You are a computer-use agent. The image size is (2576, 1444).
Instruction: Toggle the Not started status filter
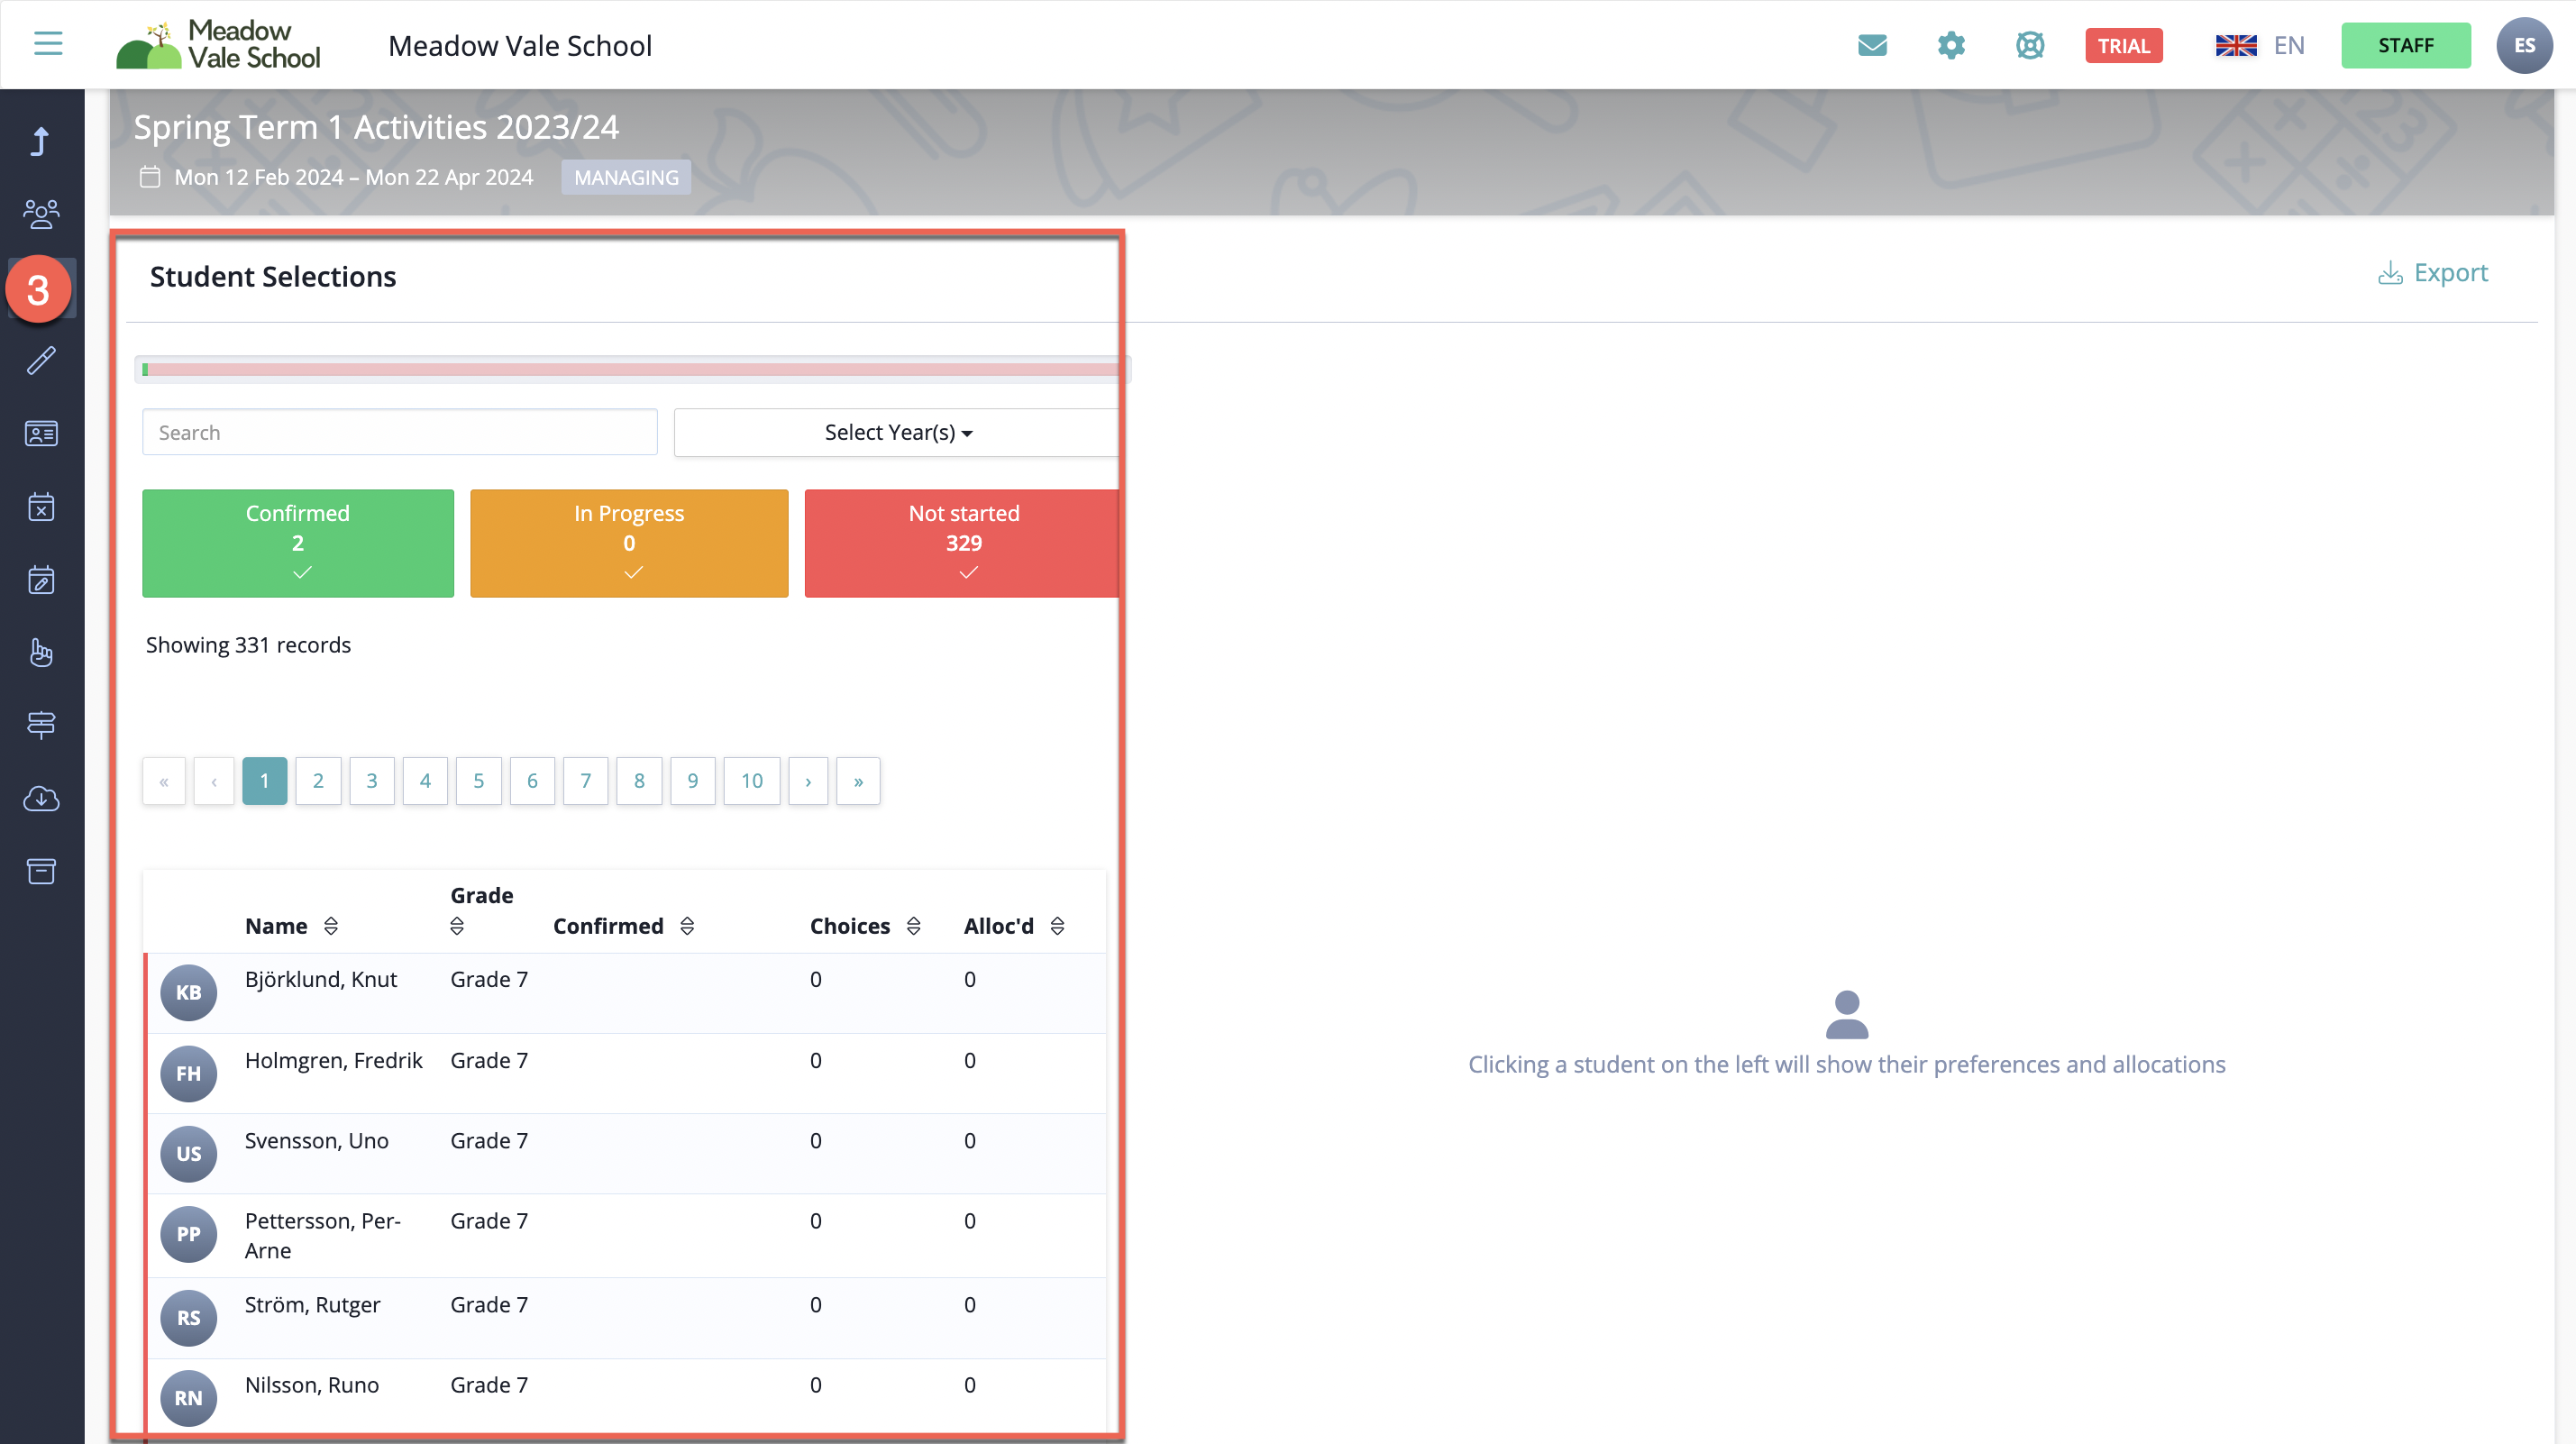tap(963, 543)
